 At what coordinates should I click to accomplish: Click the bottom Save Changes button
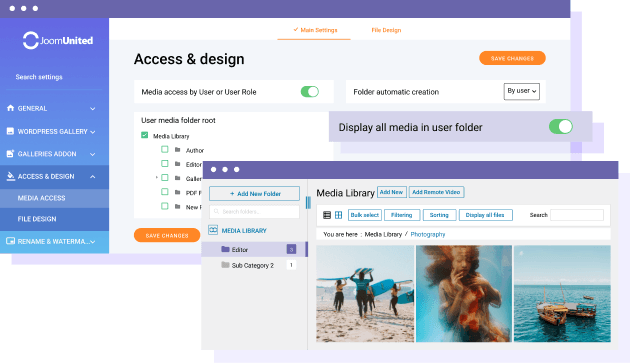[x=167, y=236]
